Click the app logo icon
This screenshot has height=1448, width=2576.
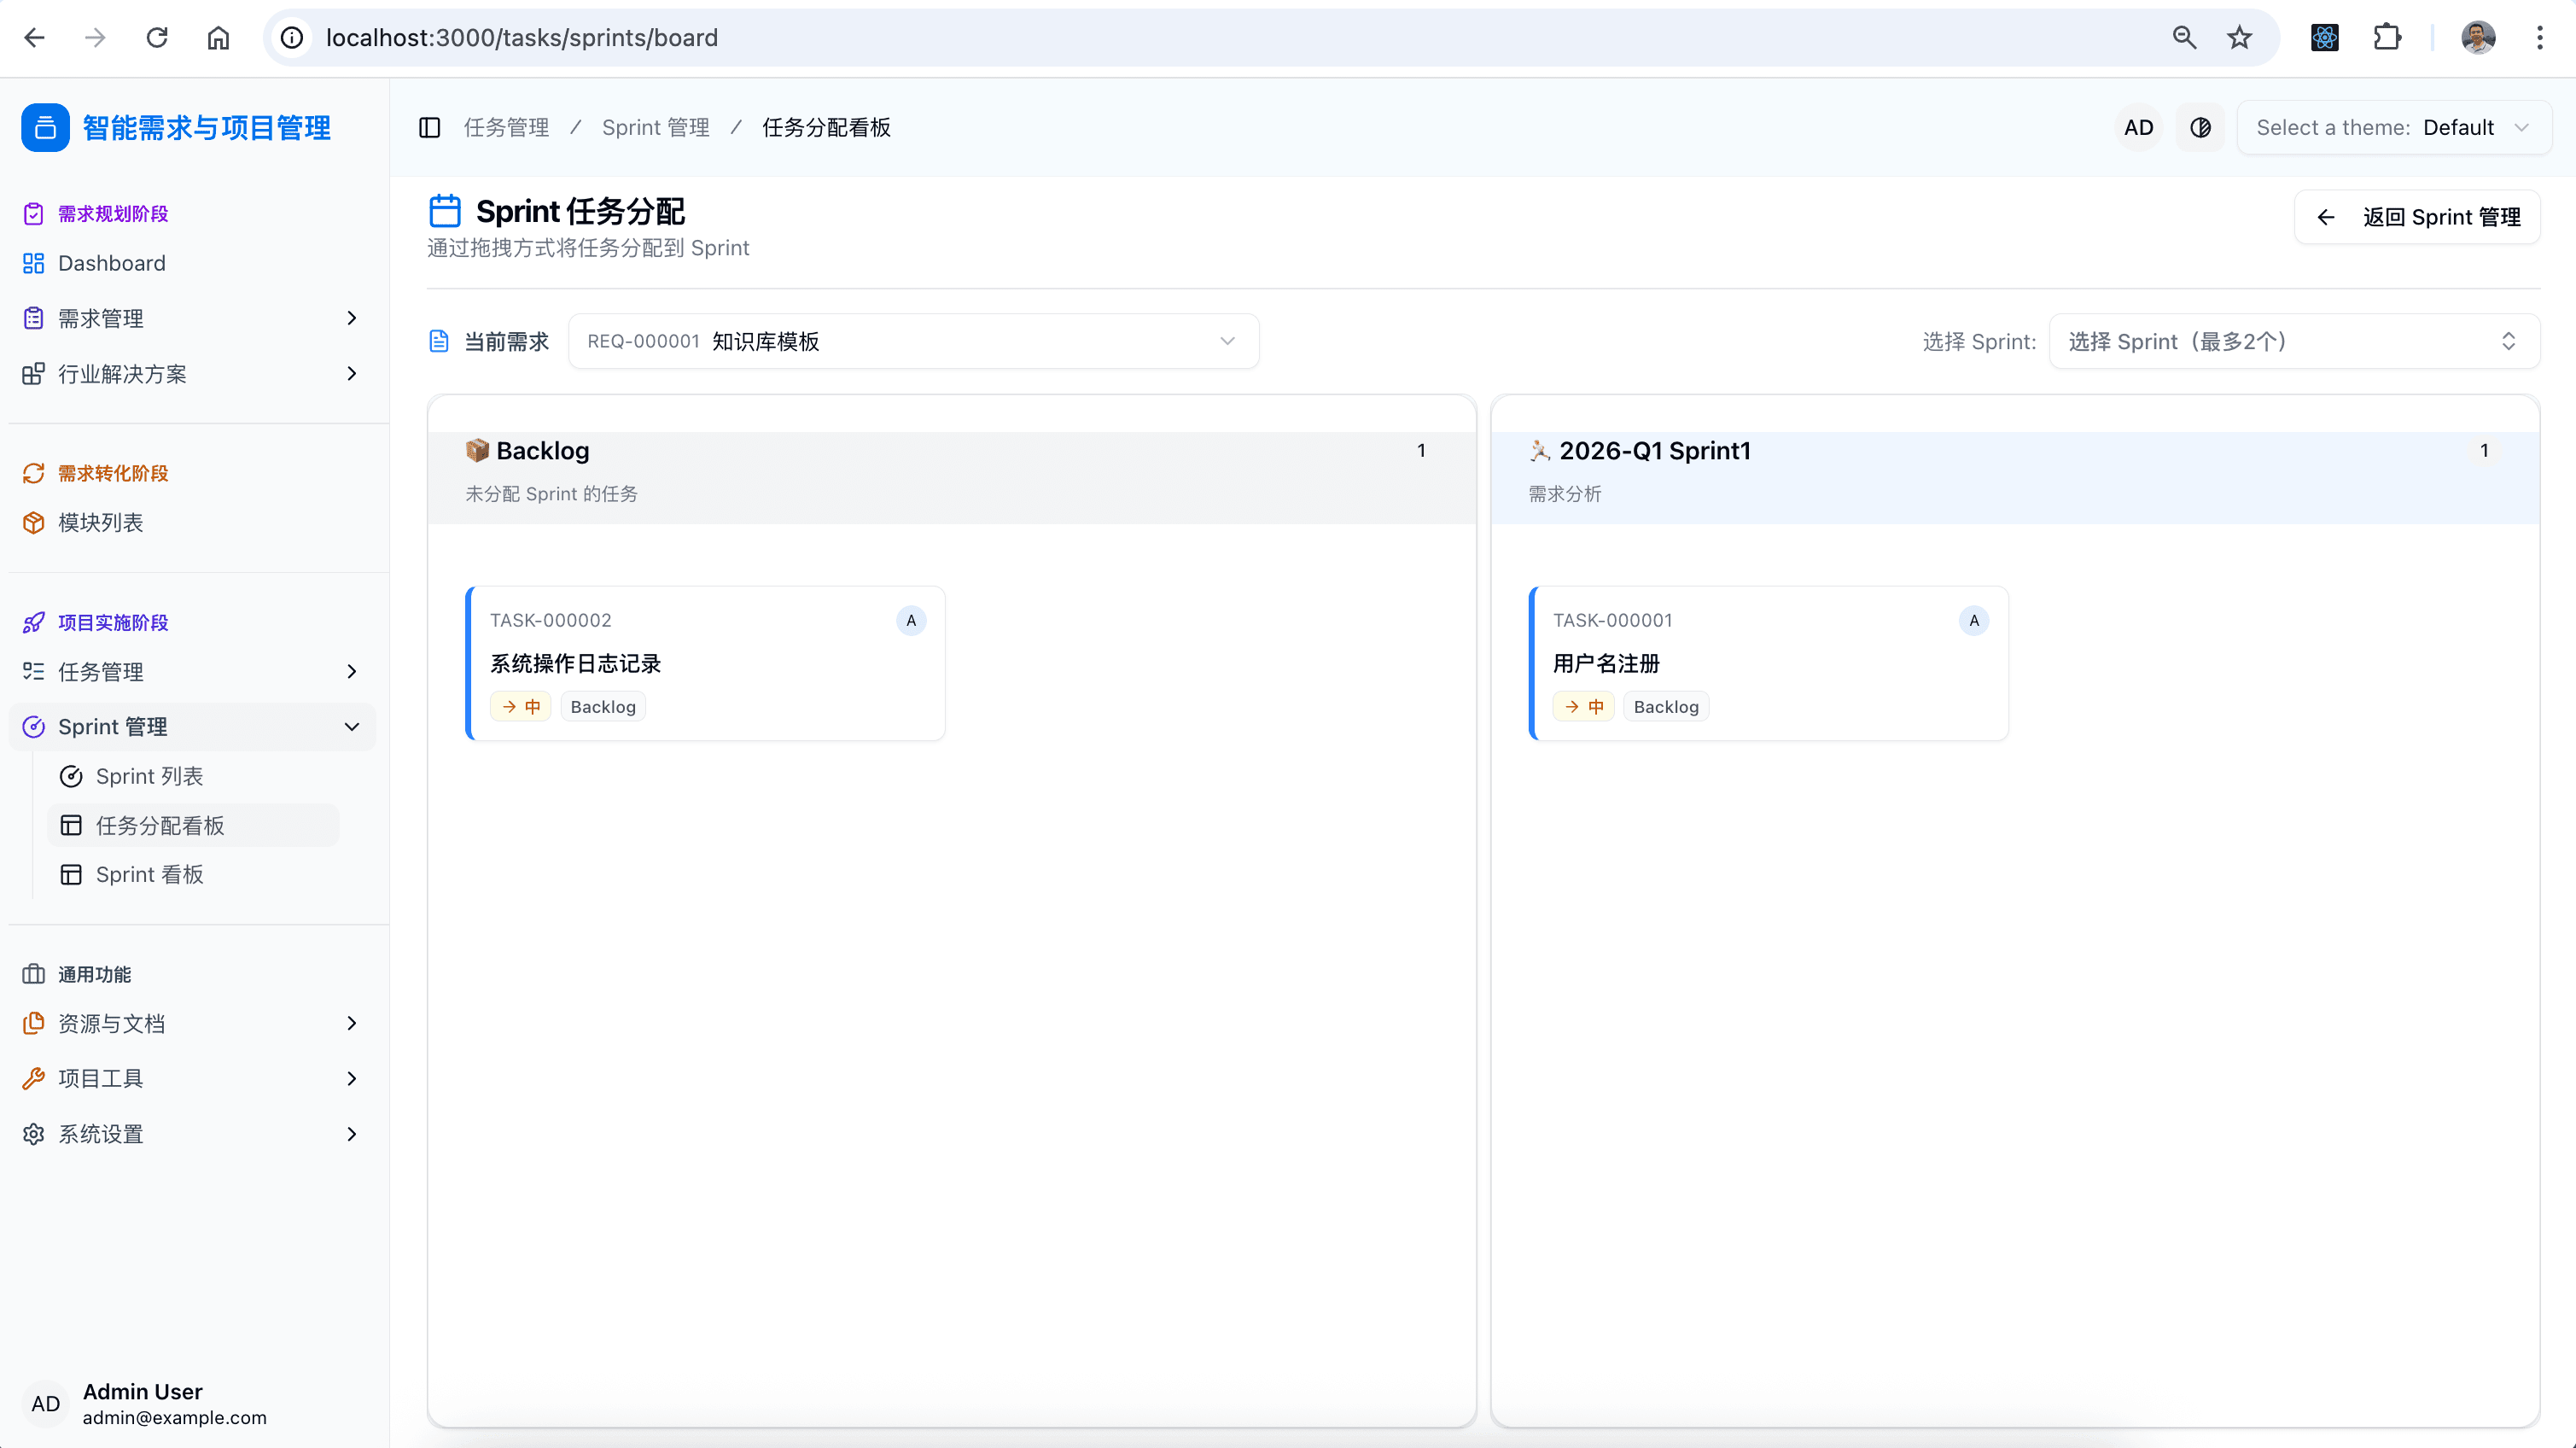pyautogui.click(x=45, y=127)
